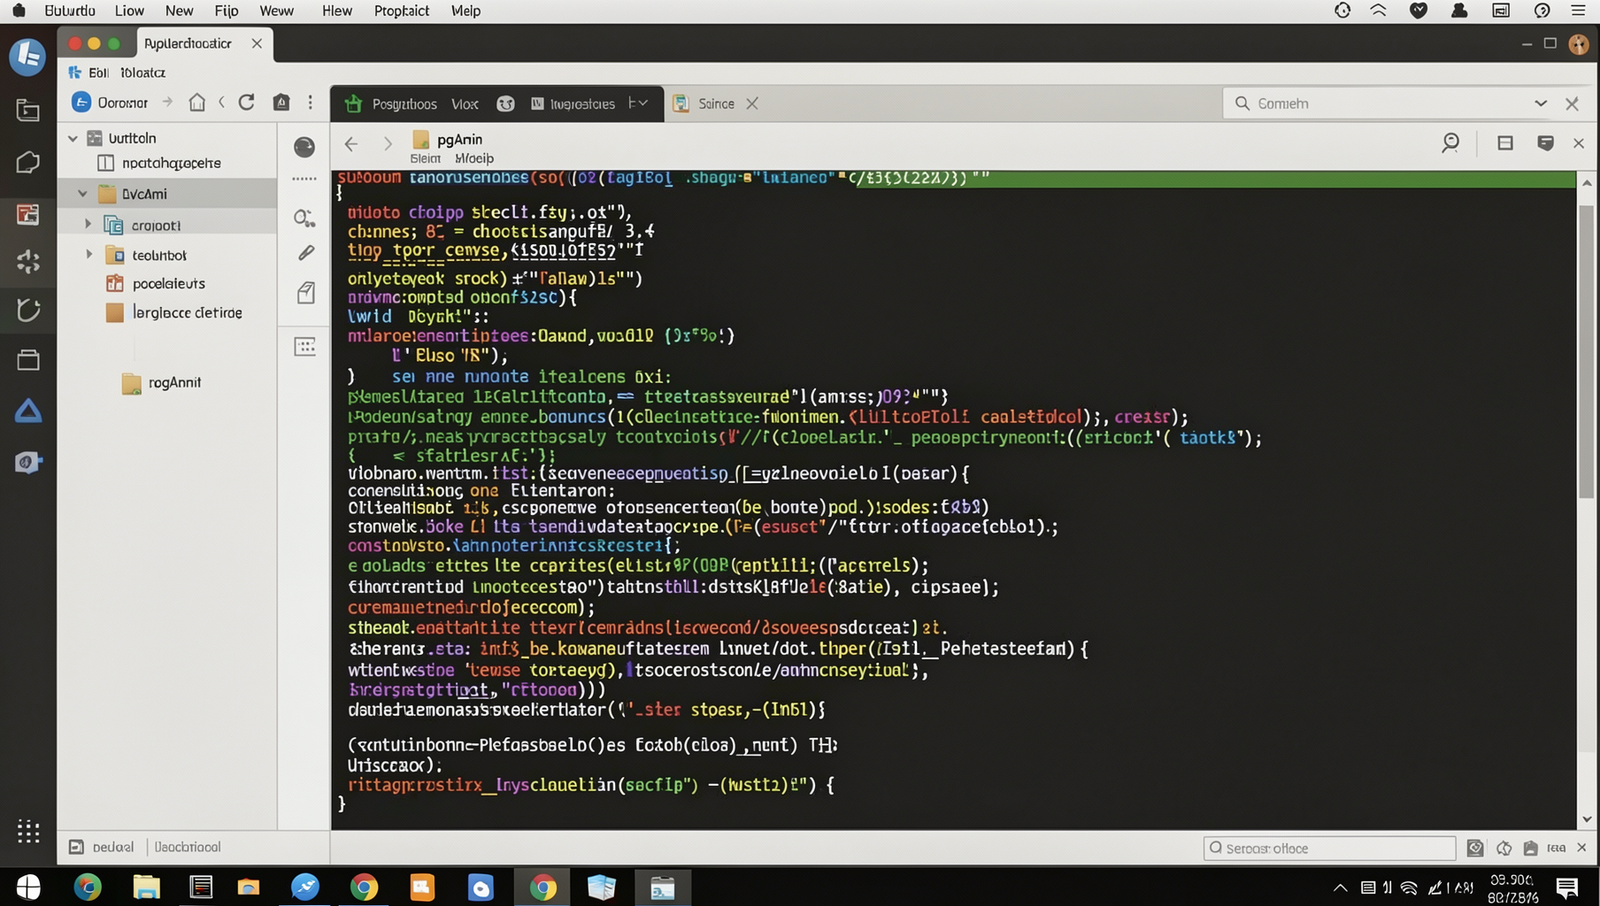This screenshot has width=1600, height=906.
Task: Close the Rıplerdtıooticr window tab
Action: 257,43
